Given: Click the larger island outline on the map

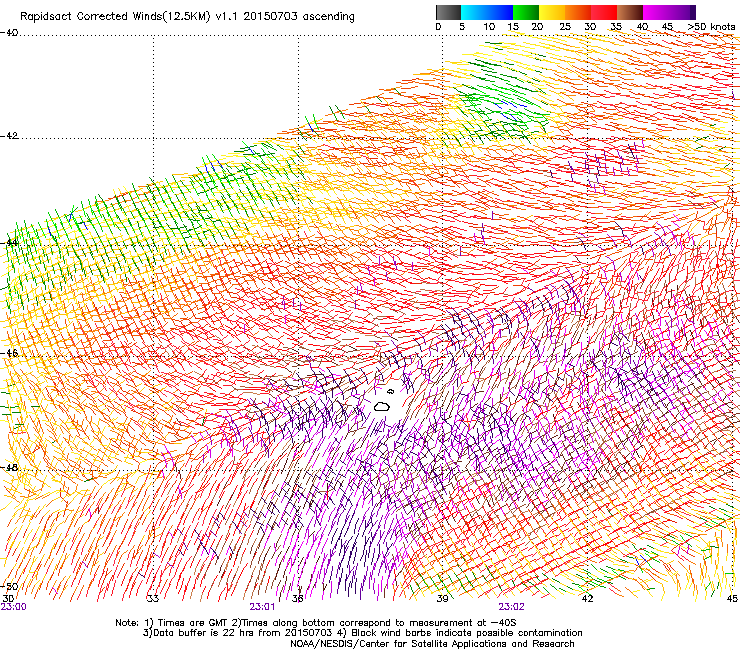Looking at the screenshot, I should 382,406.
